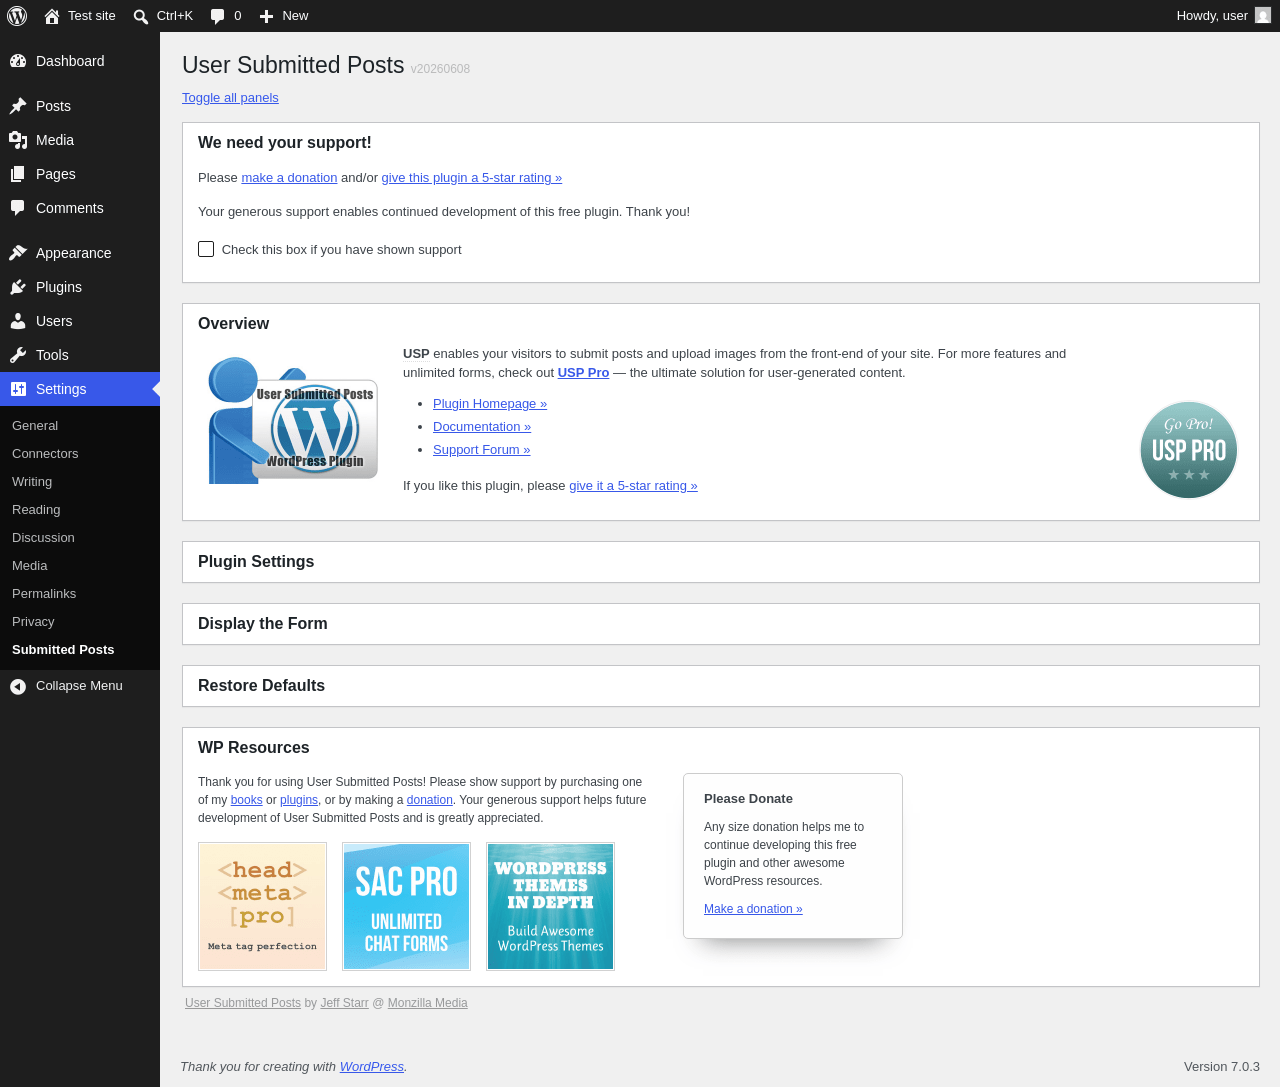Screen dimensions: 1280x1087
Task: Open the head meta pro thumbnail
Action: [x=262, y=906]
